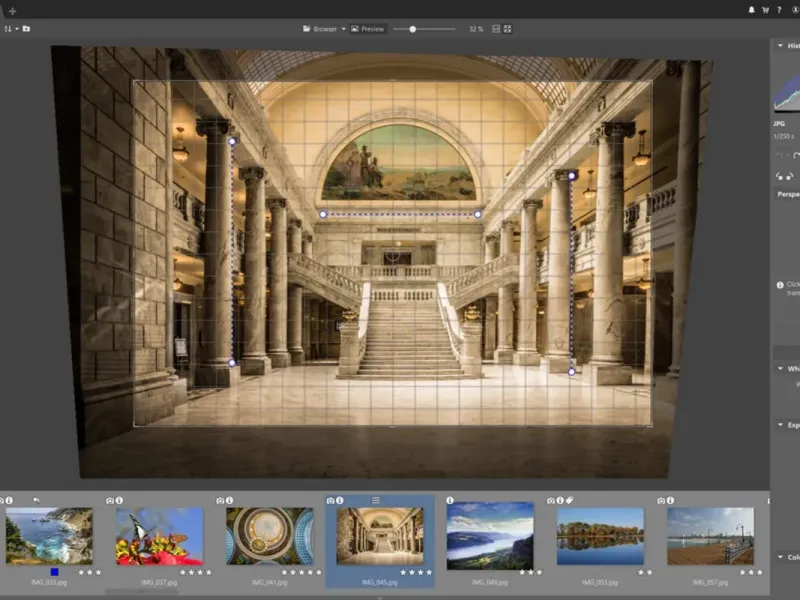Select the IMG_053.jpg lake thumbnail
The height and width of the screenshot is (600, 800).
(600, 536)
